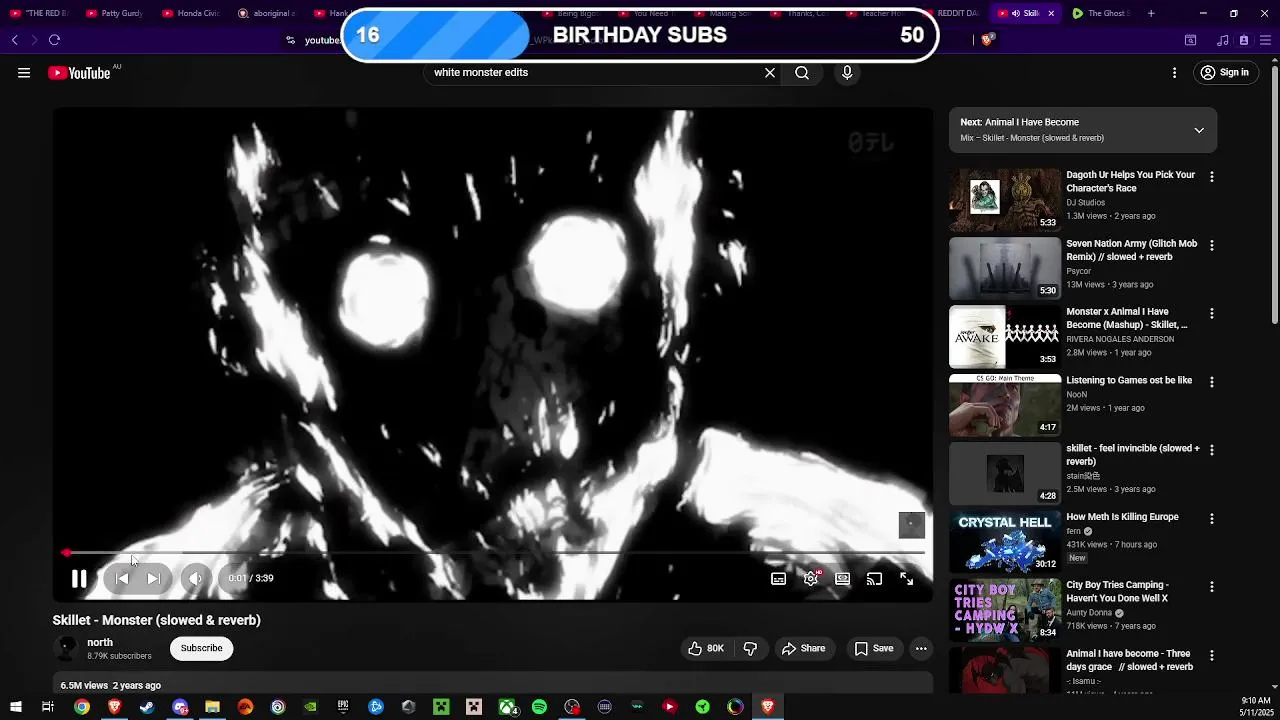Go to the YouTube home logo

tap(79, 73)
